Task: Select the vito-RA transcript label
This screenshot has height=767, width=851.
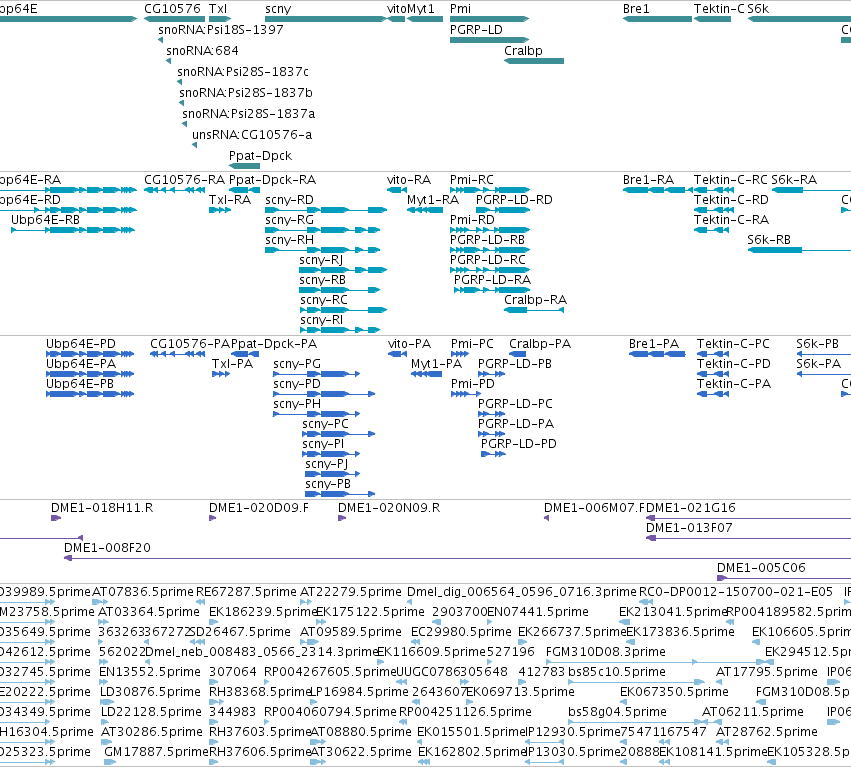Action: point(409,180)
